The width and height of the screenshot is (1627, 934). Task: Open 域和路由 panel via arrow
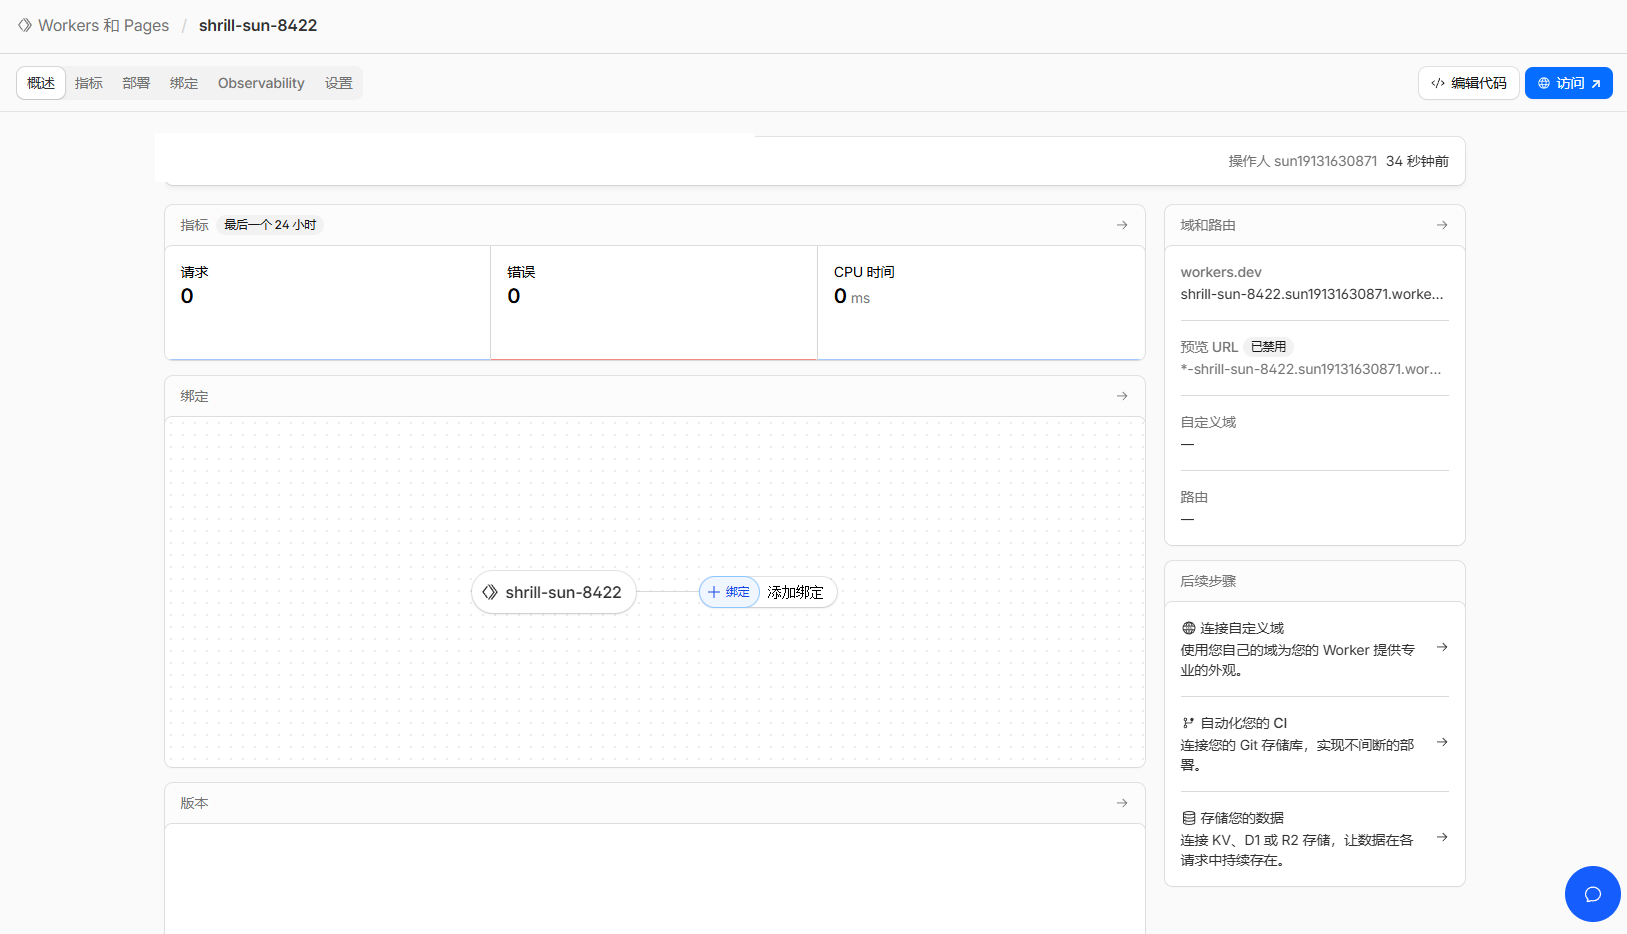coord(1442,225)
